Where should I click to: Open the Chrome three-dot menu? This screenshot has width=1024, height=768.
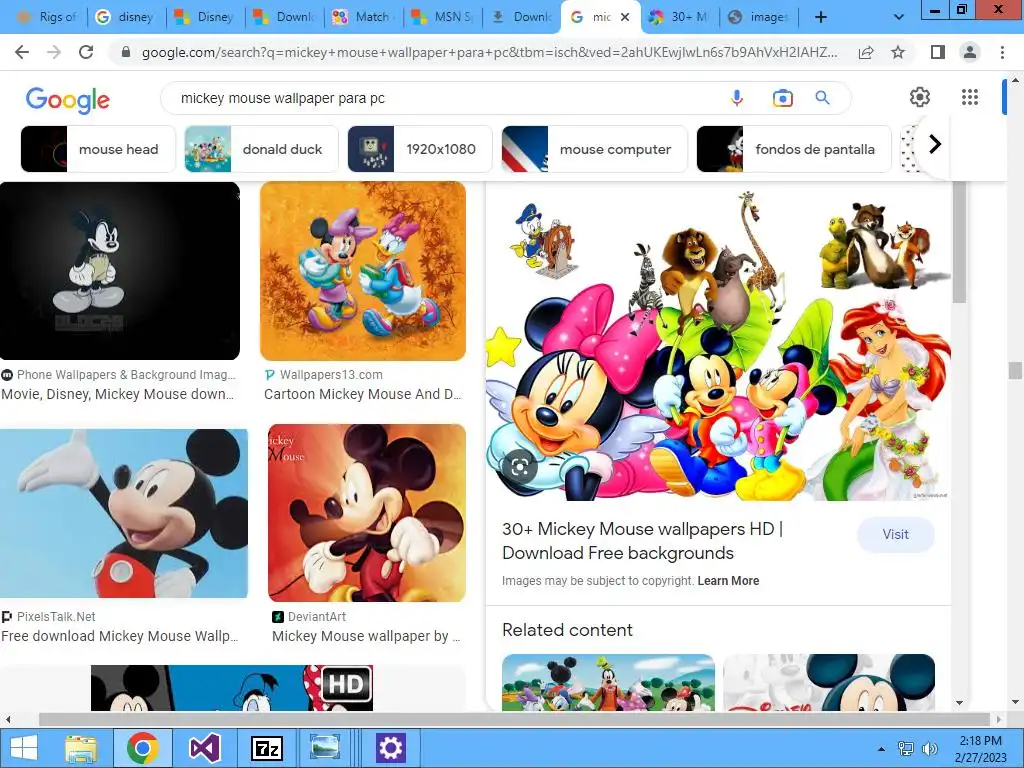(x=1002, y=52)
